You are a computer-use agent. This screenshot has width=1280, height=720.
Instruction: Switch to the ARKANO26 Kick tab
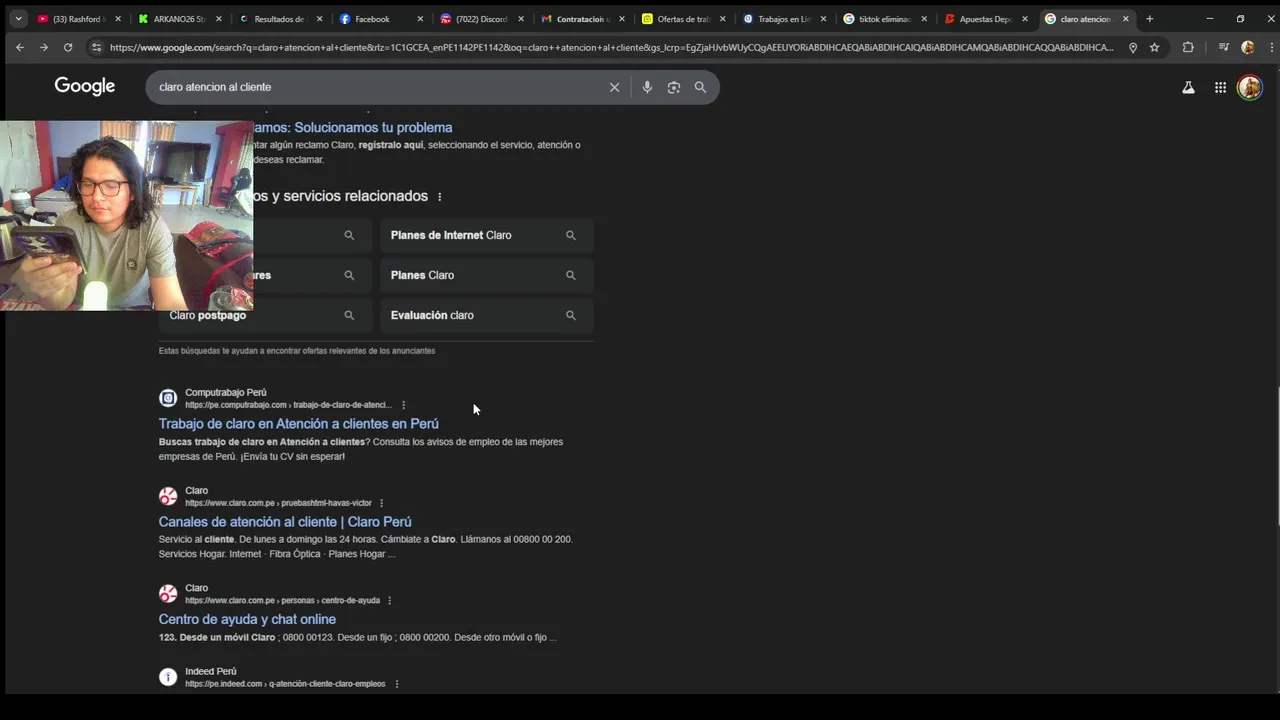(180, 19)
